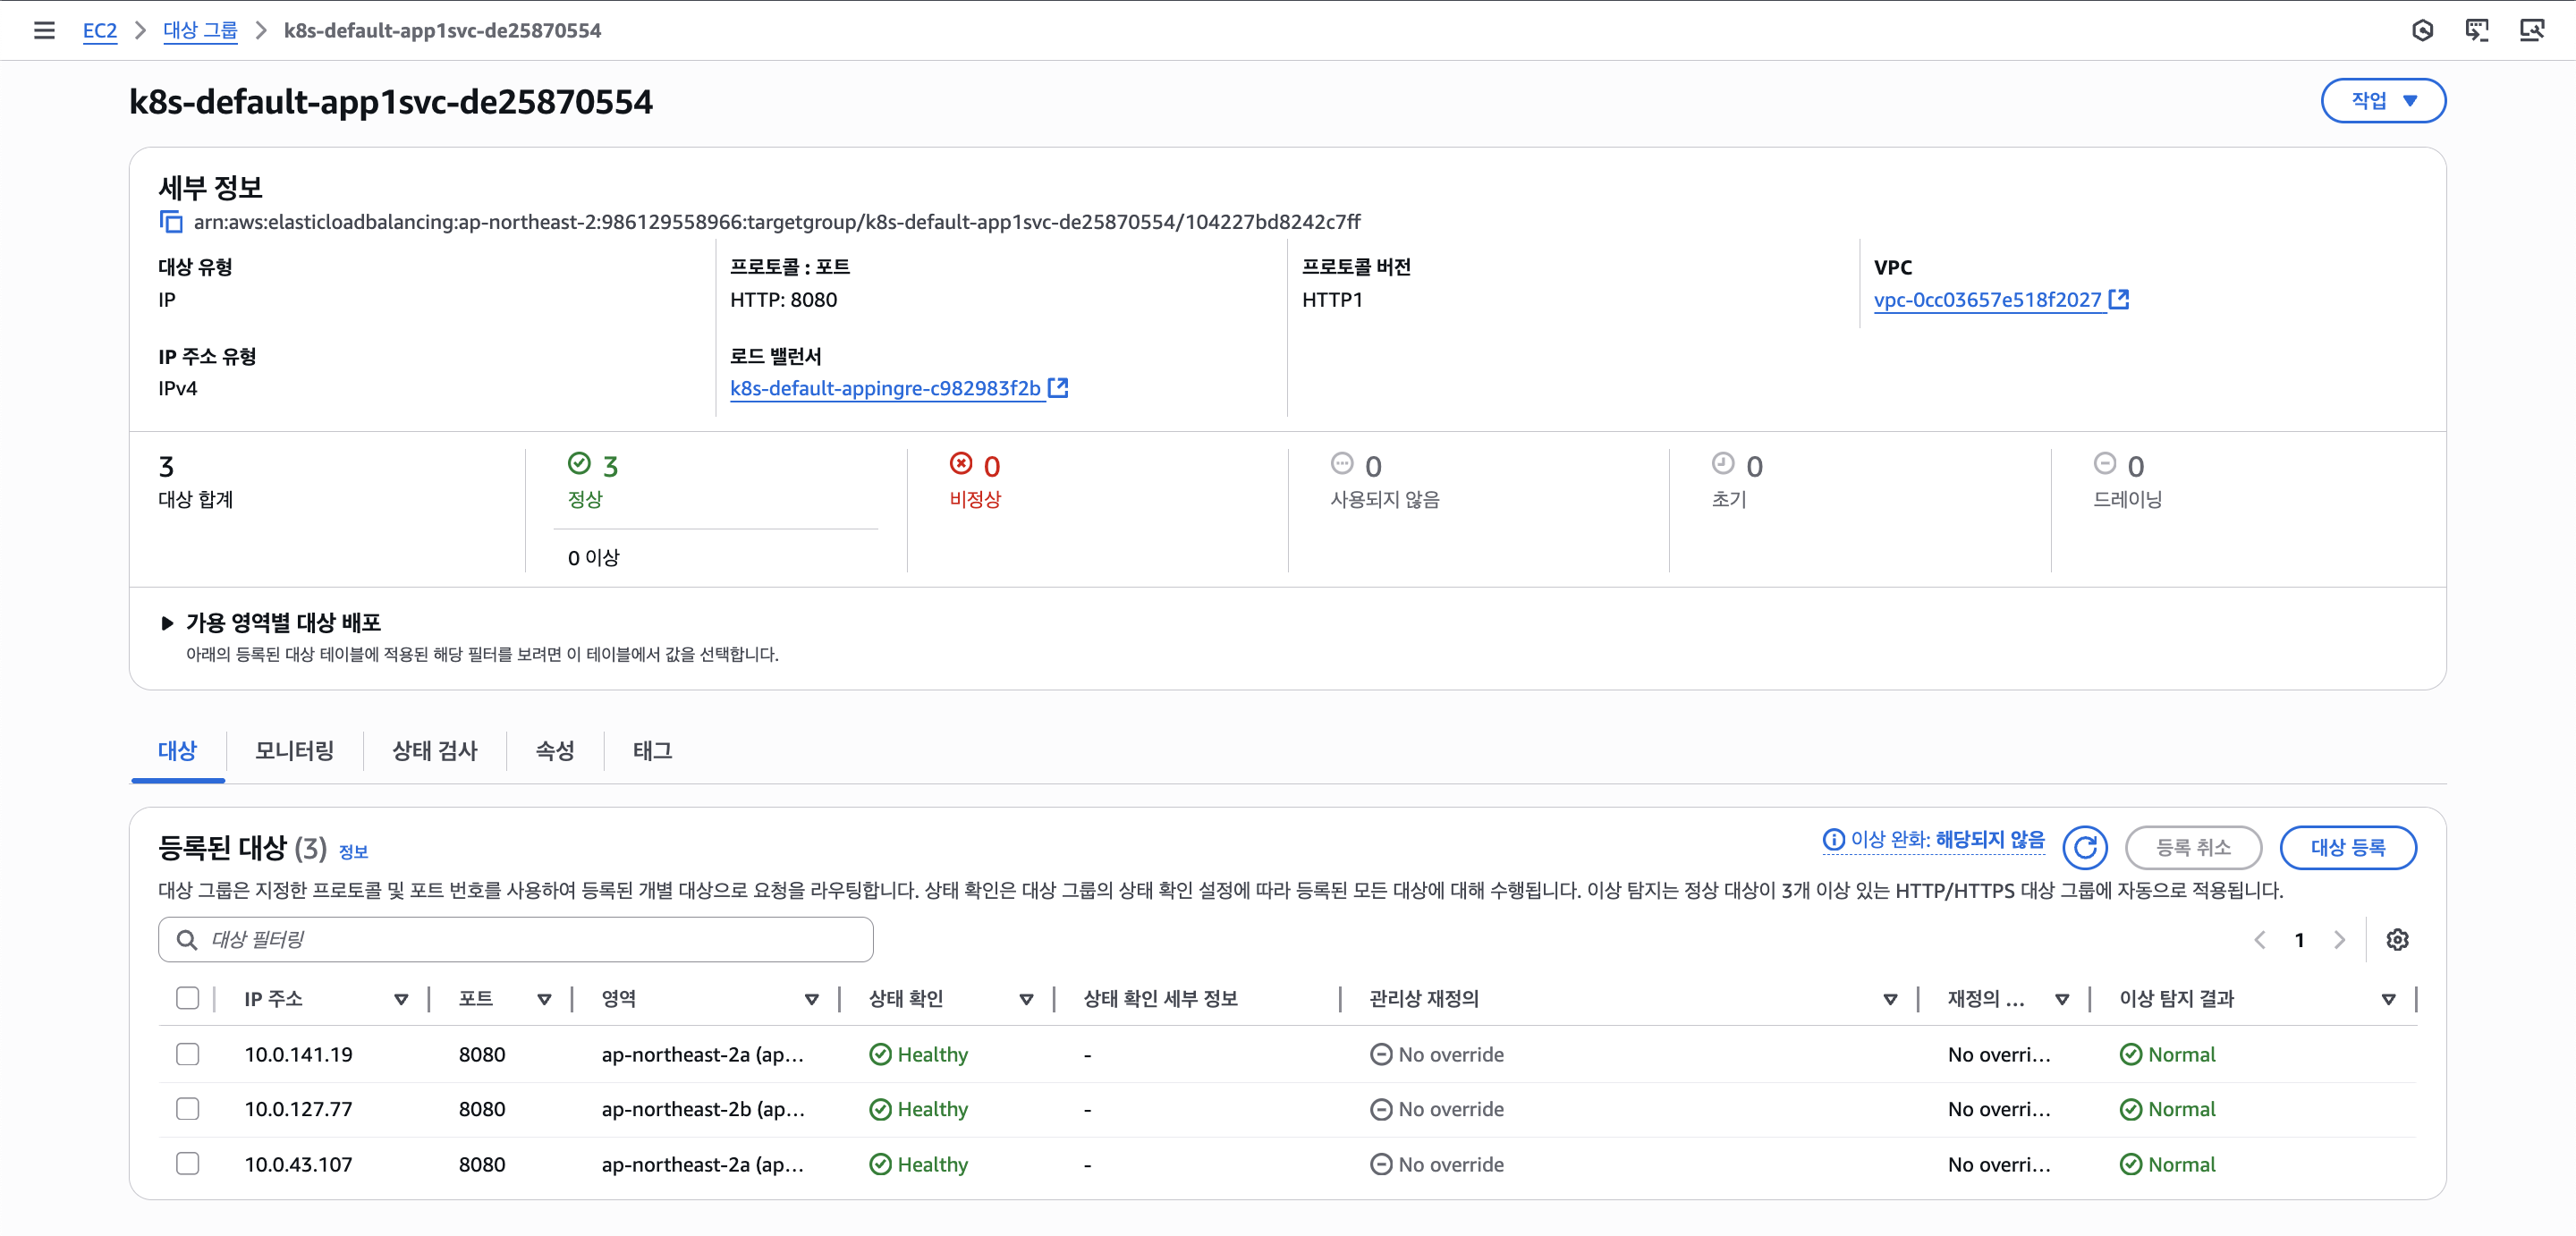Open the hamburger navigation menu
The height and width of the screenshot is (1236, 2576).
click(x=44, y=30)
